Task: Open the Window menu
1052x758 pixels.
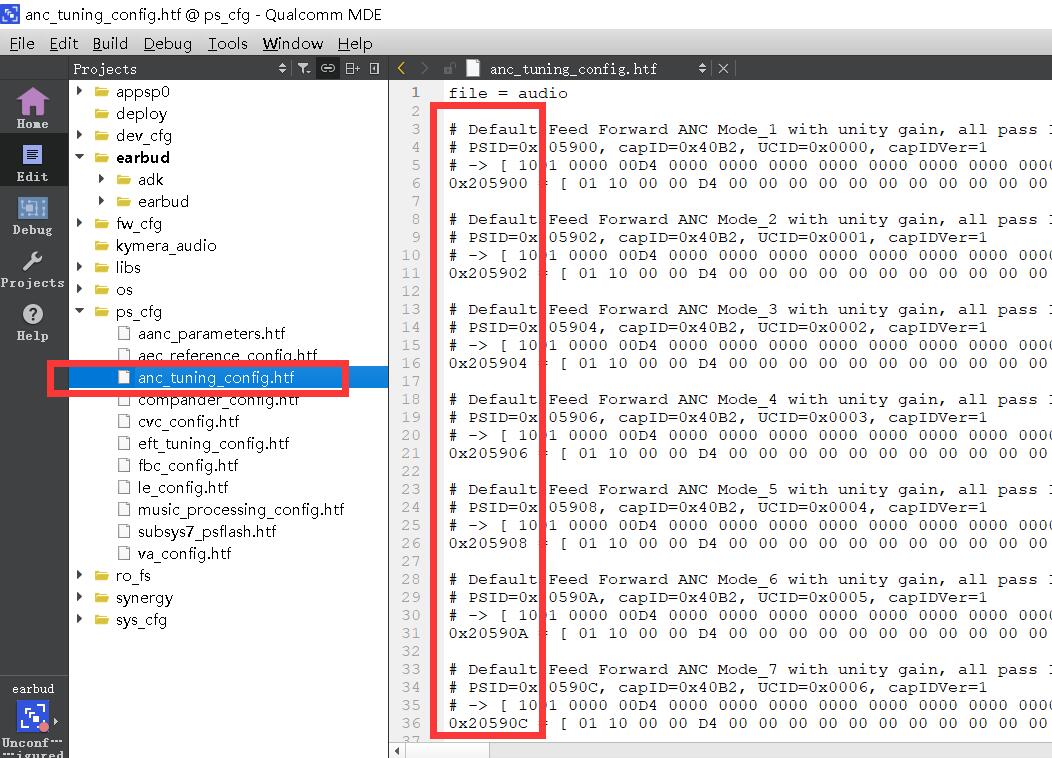Action: coord(293,44)
